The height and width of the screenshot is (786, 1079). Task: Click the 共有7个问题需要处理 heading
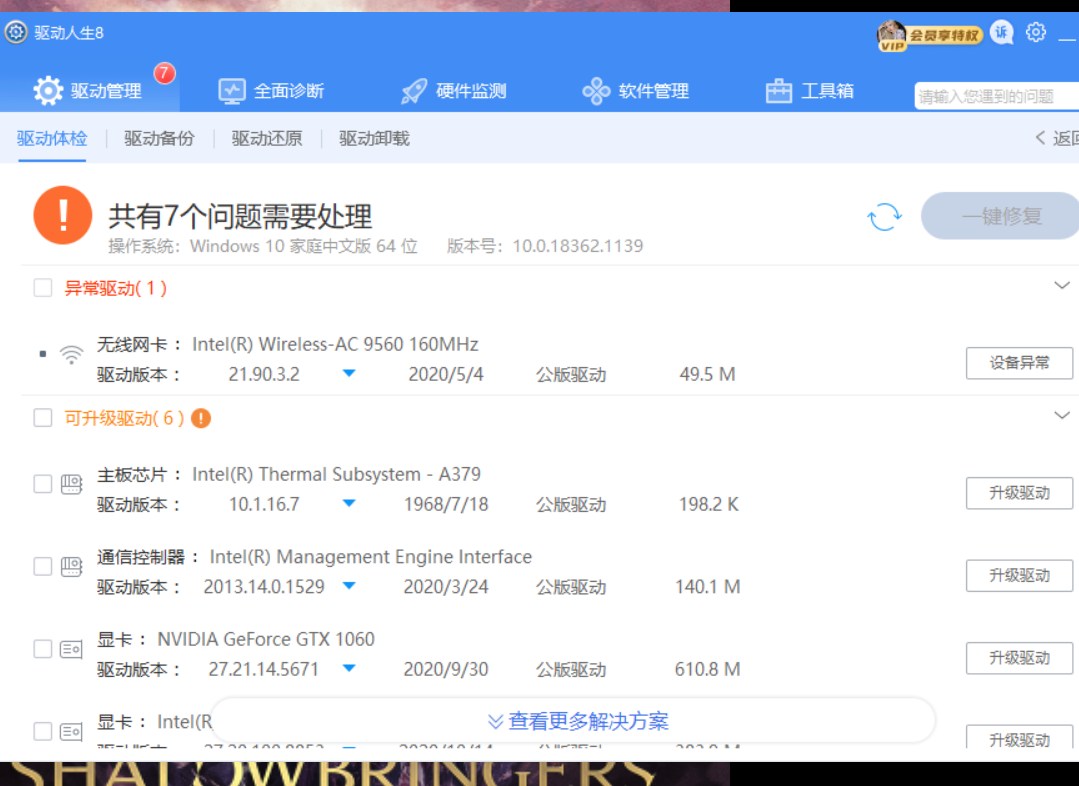240,216
